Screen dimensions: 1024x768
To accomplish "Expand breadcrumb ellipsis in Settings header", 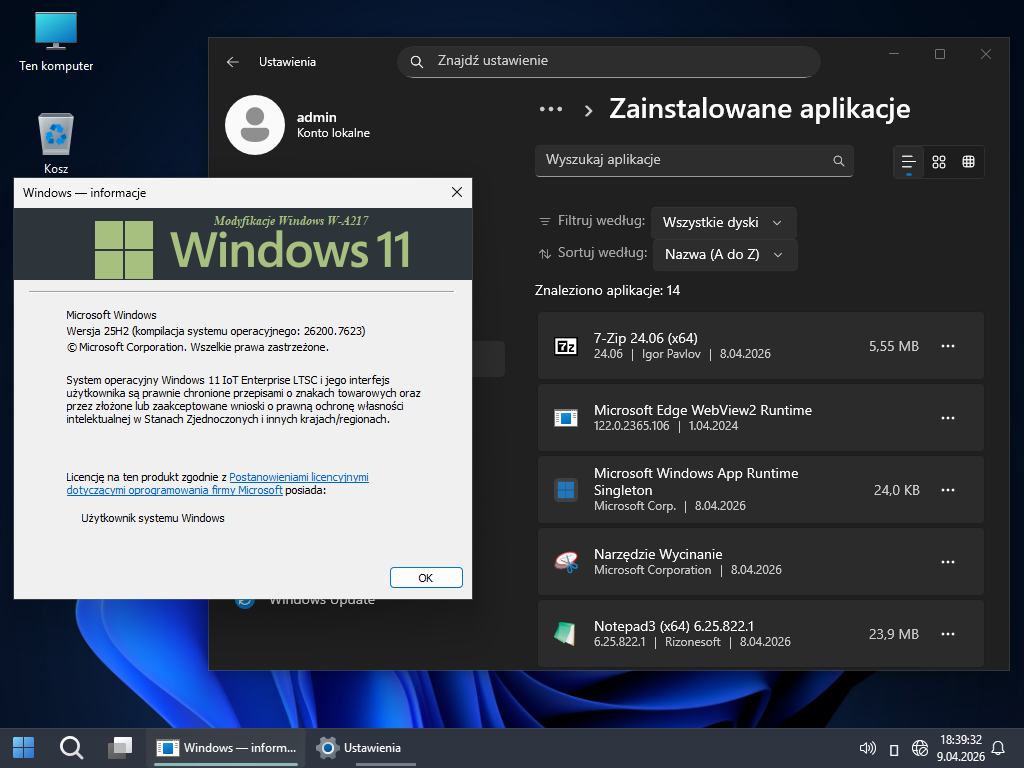I will click(x=551, y=109).
